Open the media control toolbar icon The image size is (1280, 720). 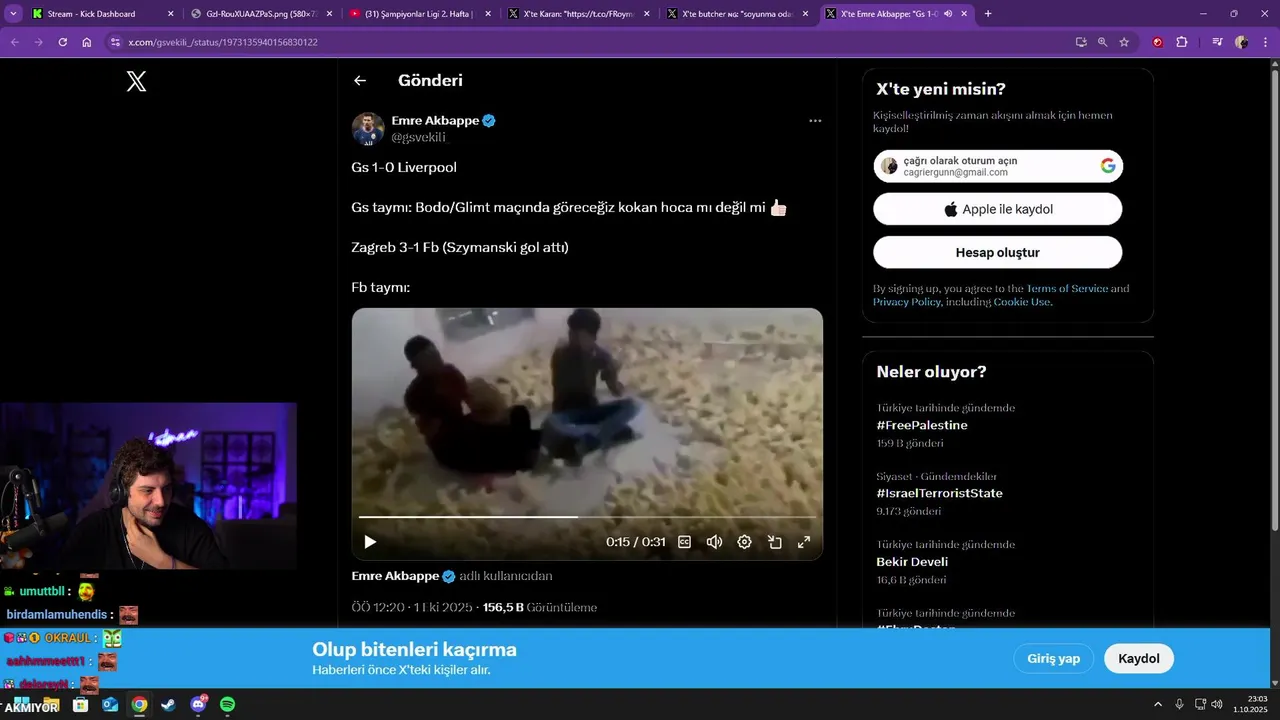(x=1217, y=42)
